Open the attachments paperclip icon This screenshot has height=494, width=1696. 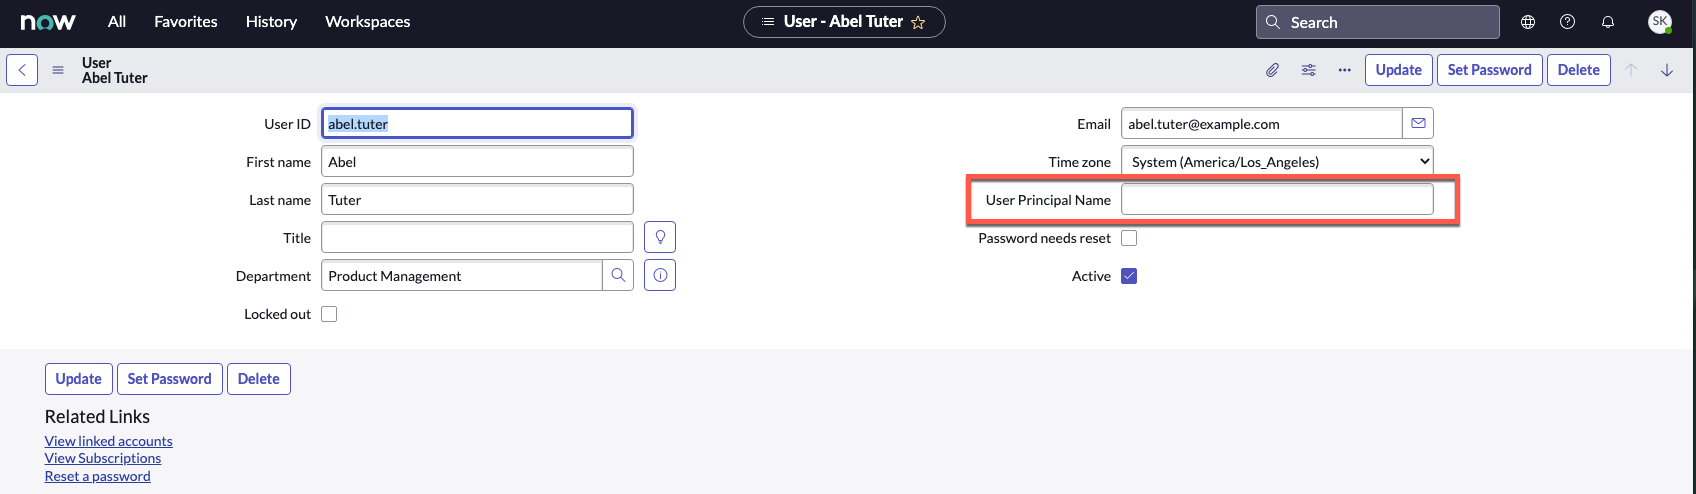pos(1272,70)
